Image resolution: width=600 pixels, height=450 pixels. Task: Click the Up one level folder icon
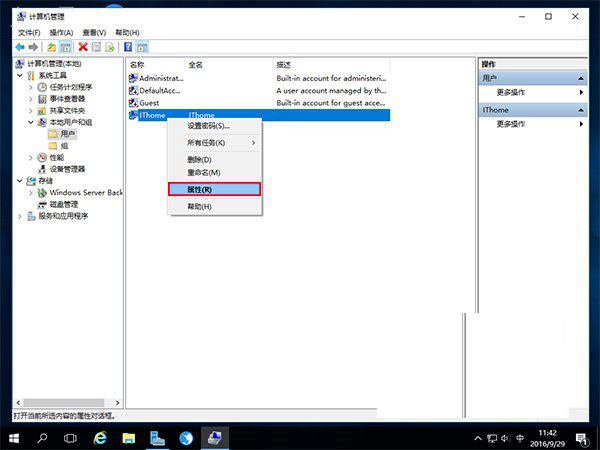tap(52, 47)
